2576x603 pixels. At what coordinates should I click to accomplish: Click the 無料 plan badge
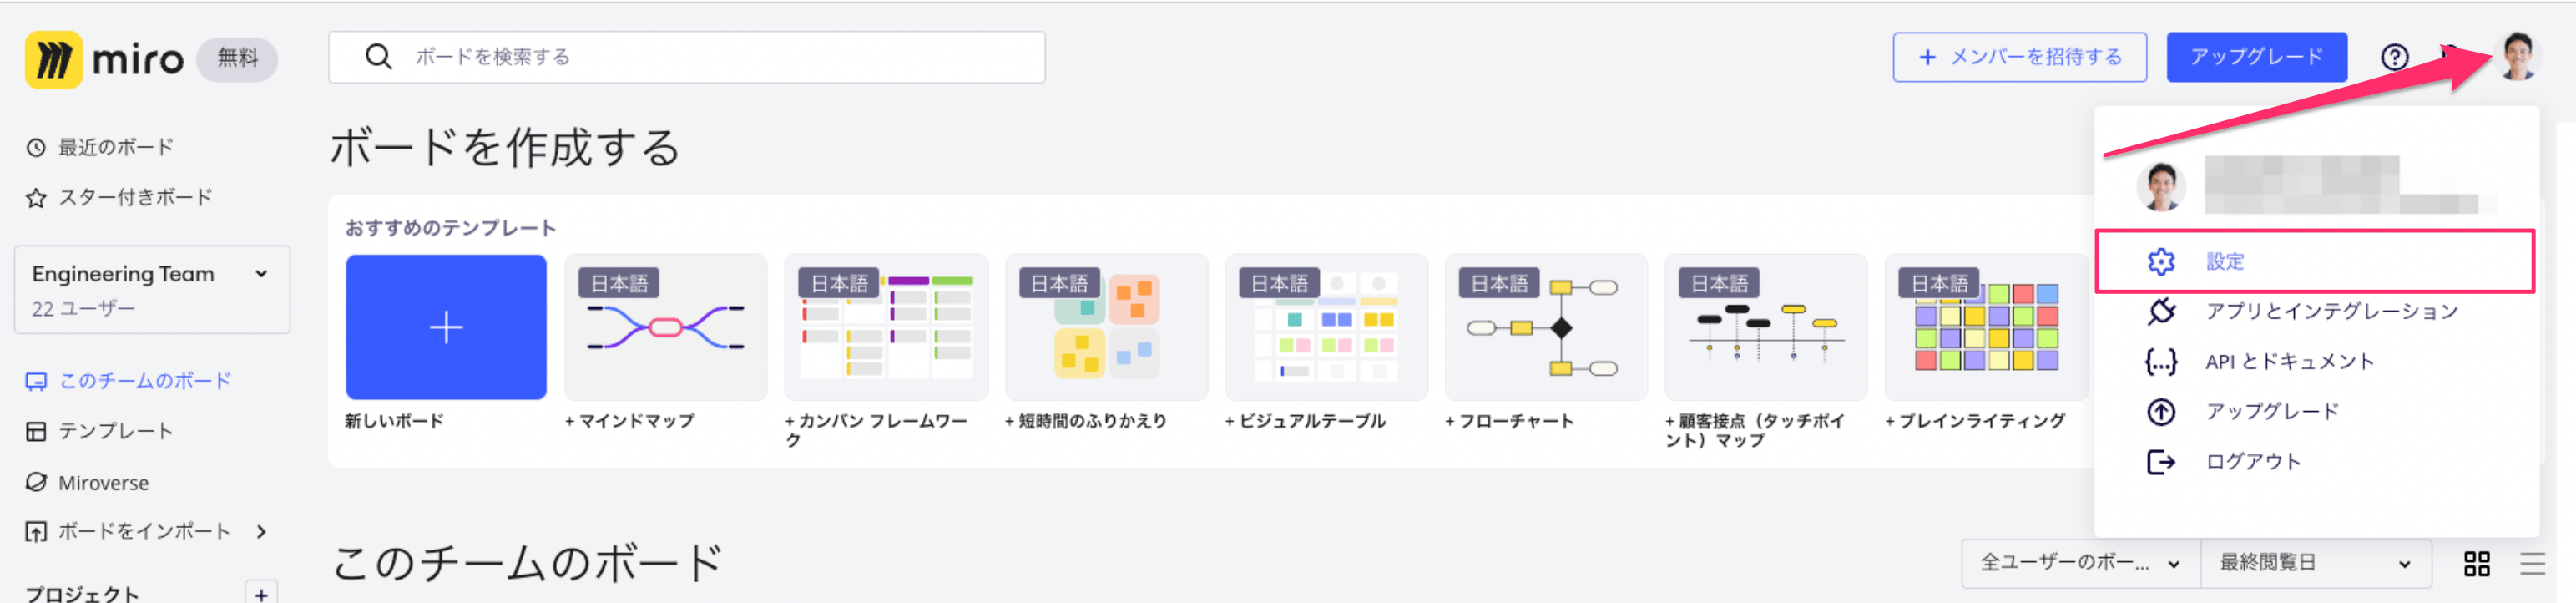(237, 59)
